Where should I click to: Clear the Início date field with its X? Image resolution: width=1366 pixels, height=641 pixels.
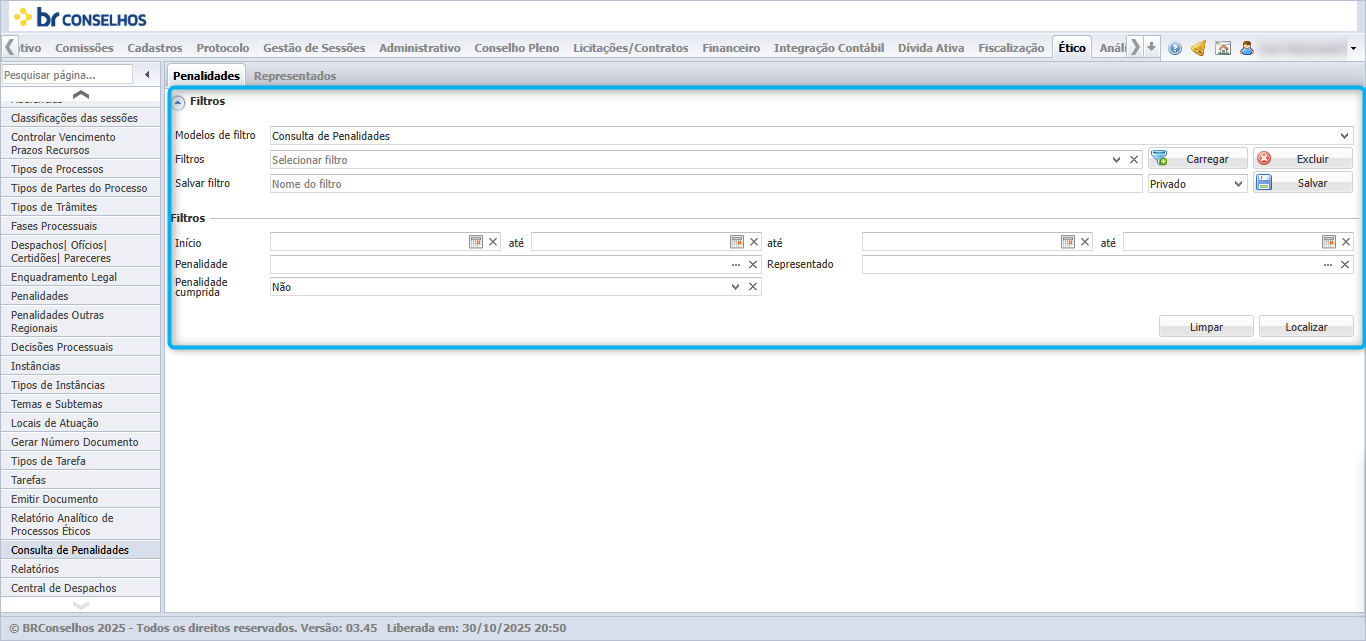(493, 242)
